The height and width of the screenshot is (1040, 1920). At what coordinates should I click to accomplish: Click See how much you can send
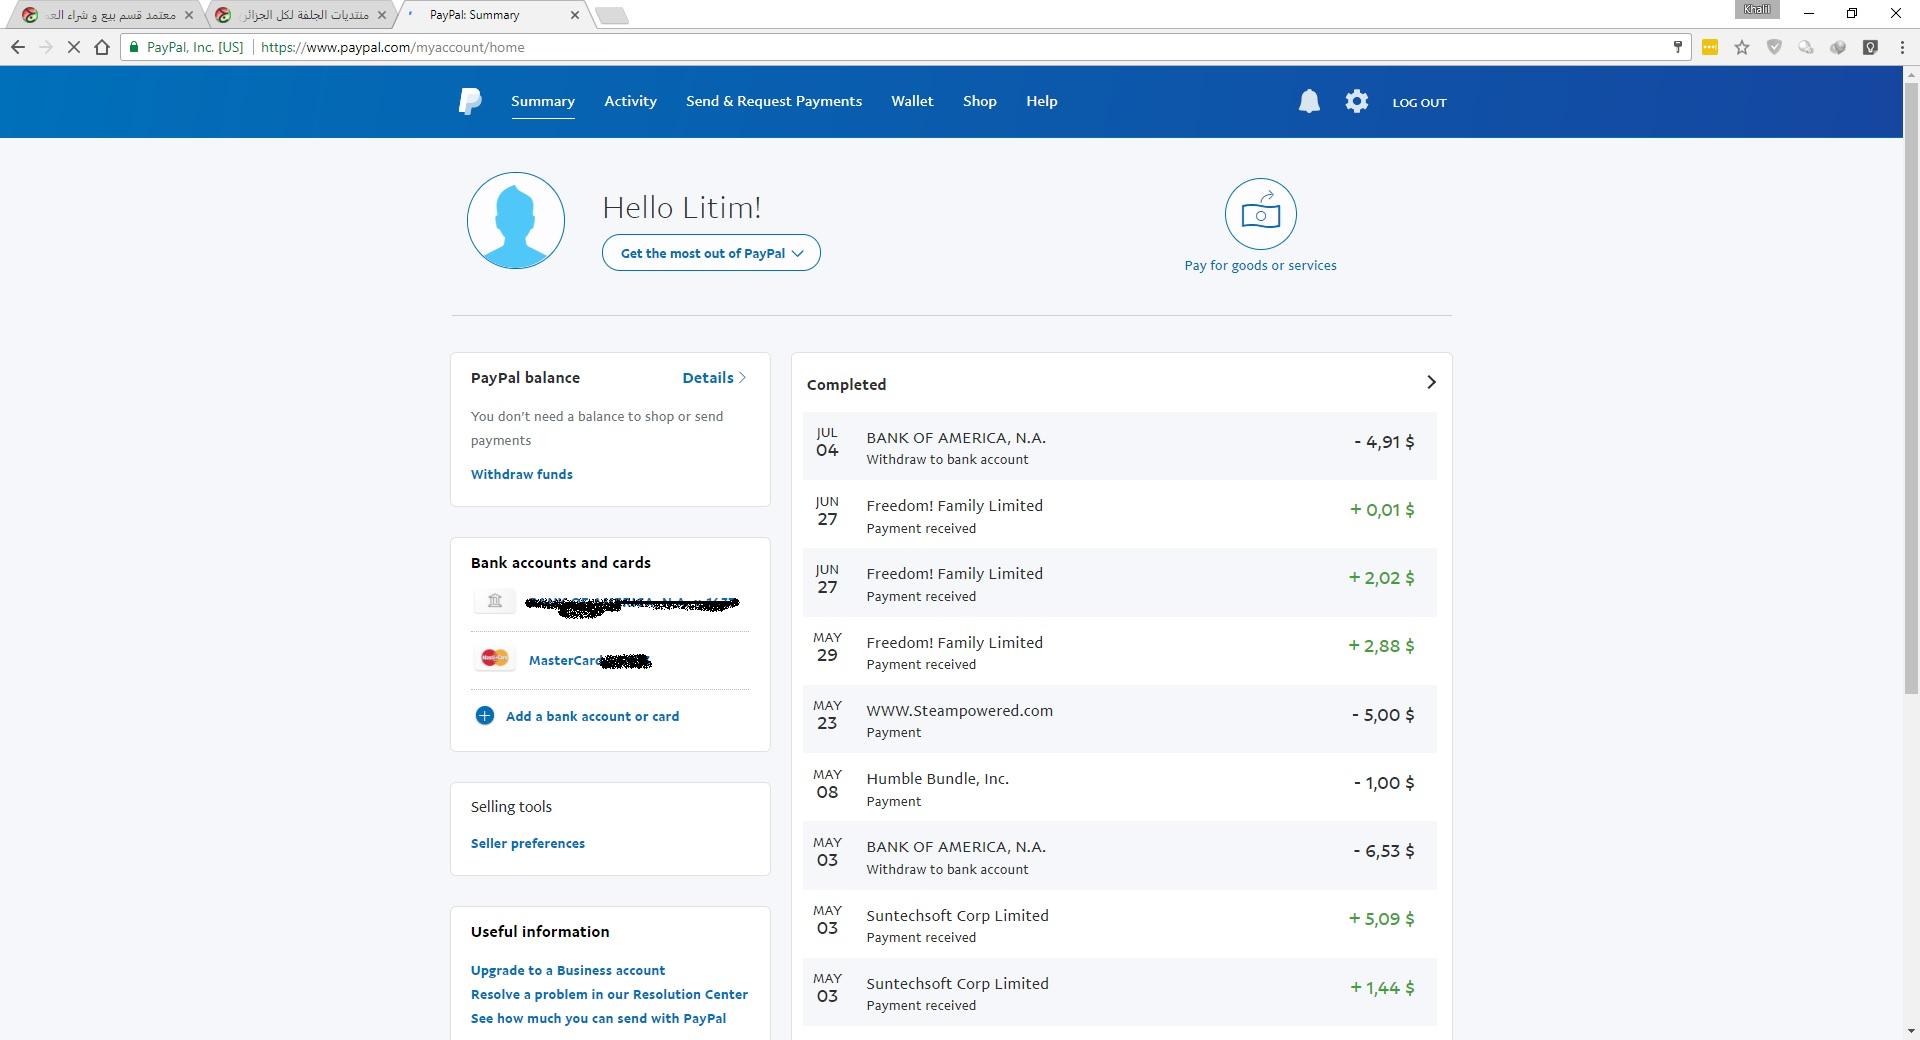click(x=598, y=1018)
